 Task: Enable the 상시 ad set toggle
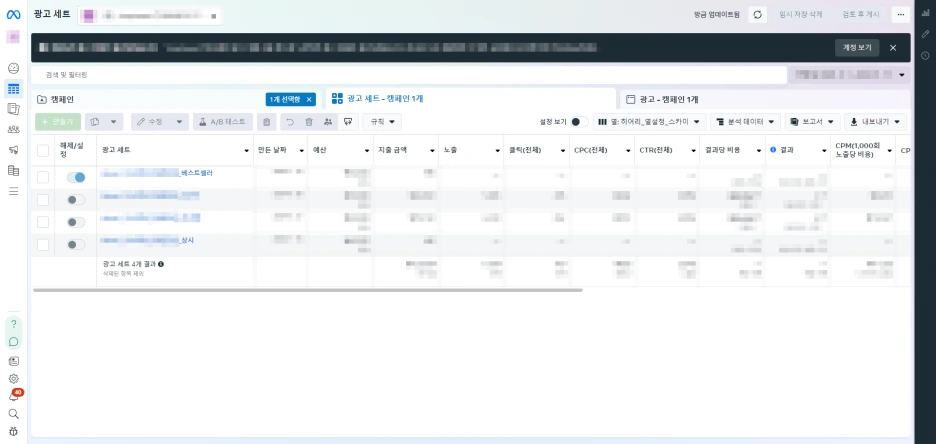pos(76,244)
